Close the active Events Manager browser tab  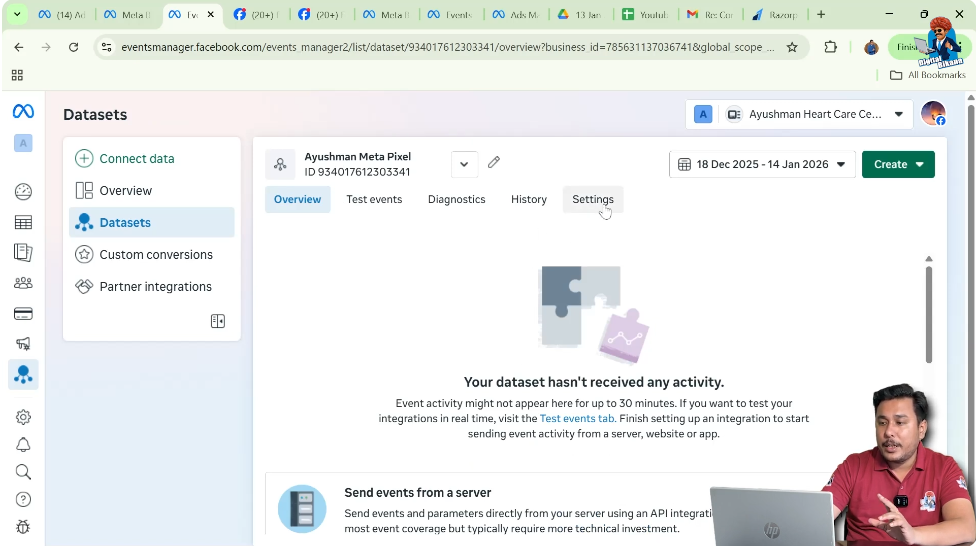pos(211,14)
